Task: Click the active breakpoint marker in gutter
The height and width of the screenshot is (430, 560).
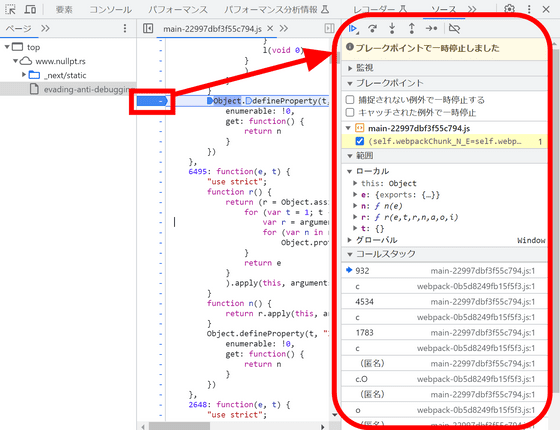Action: [x=152, y=101]
